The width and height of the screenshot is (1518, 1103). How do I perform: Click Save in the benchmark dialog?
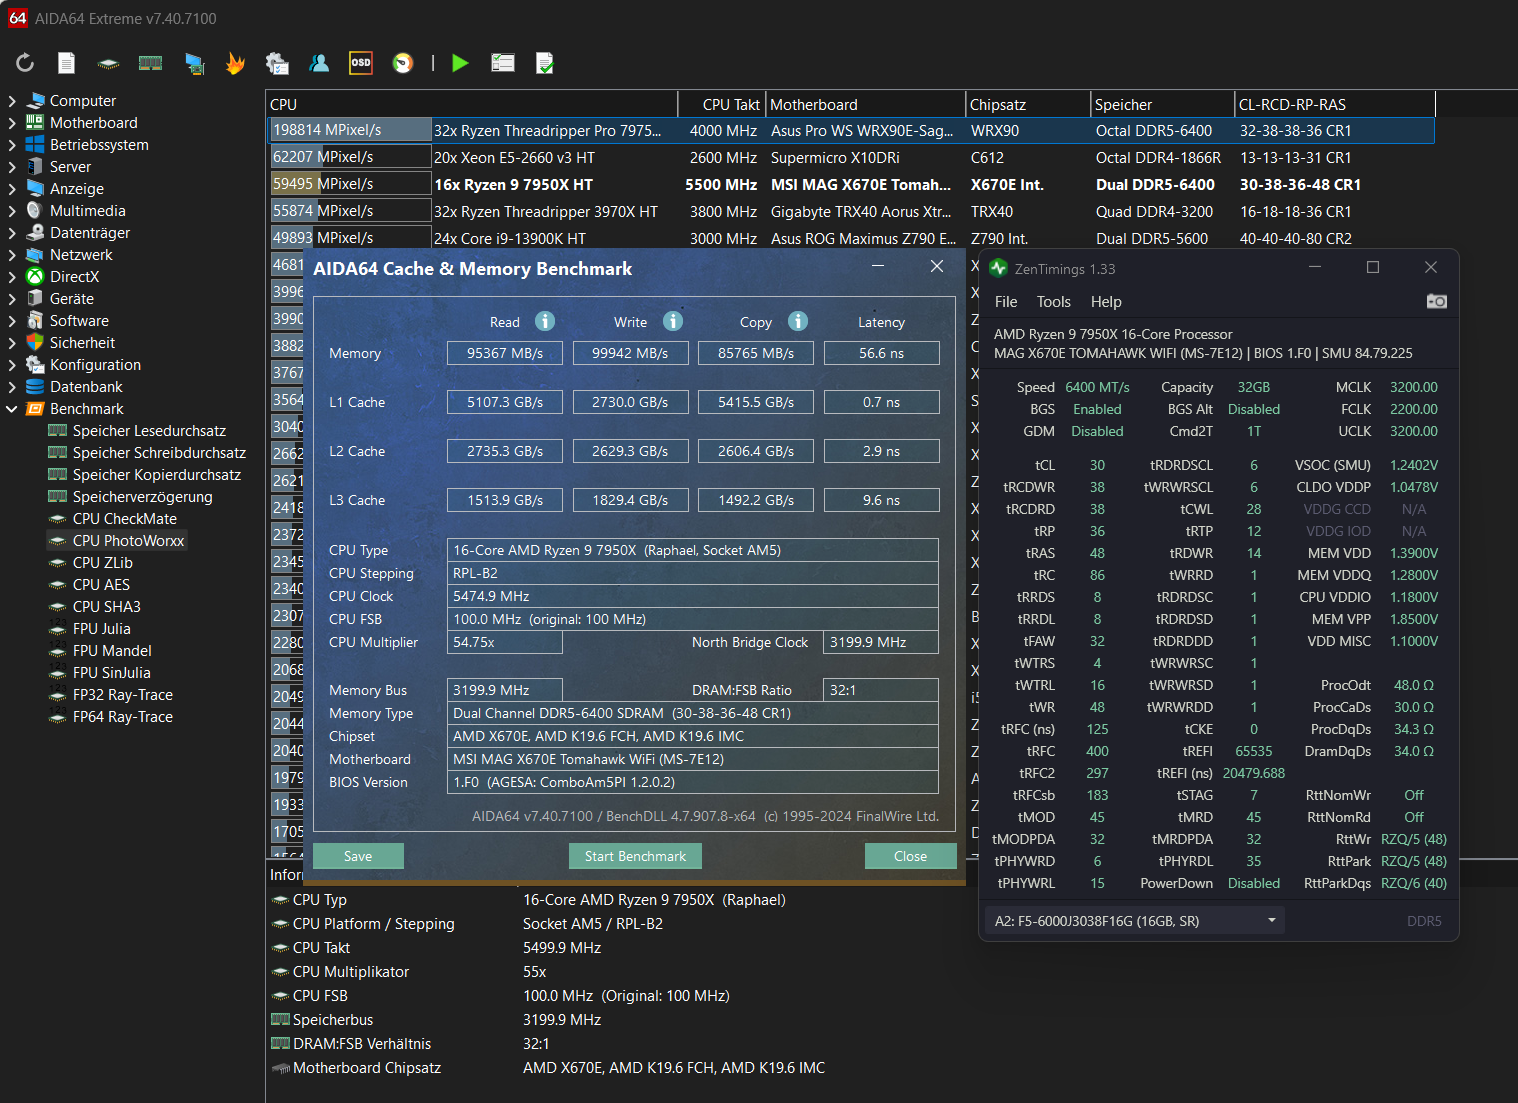click(x=358, y=856)
